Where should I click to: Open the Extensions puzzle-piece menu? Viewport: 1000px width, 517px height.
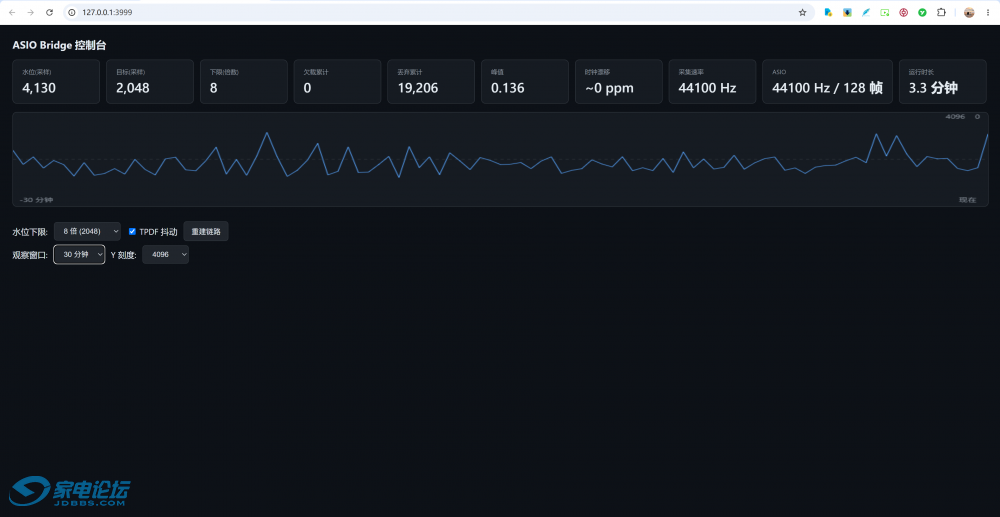pyautogui.click(x=941, y=12)
